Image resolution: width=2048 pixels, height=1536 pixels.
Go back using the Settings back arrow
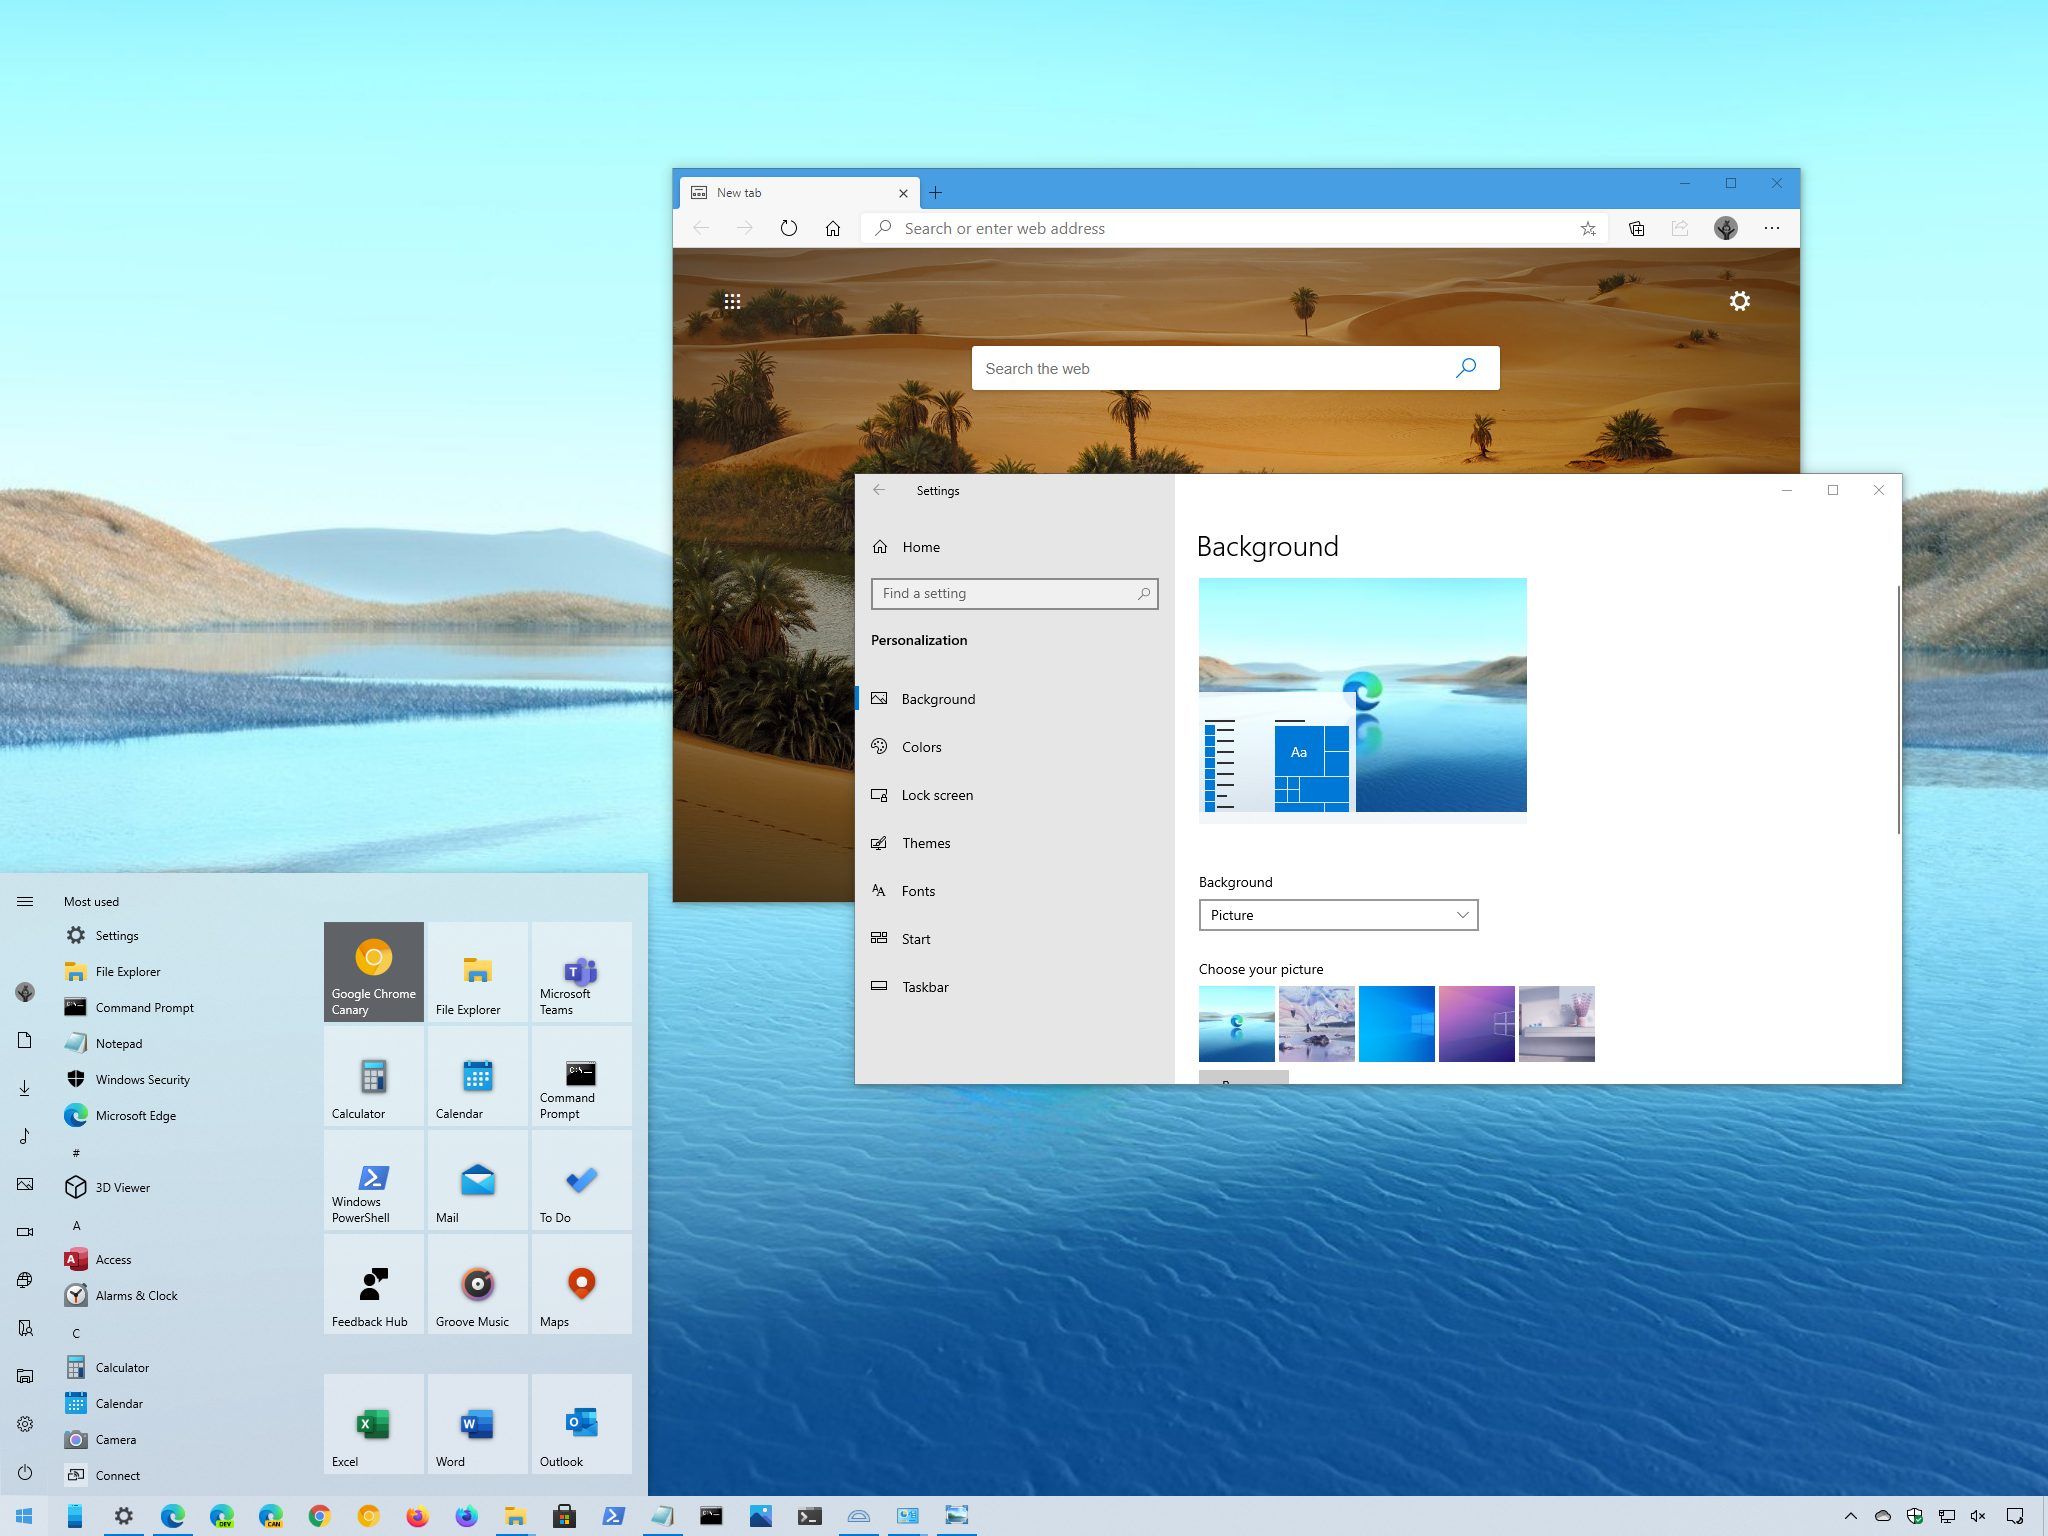(x=879, y=490)
